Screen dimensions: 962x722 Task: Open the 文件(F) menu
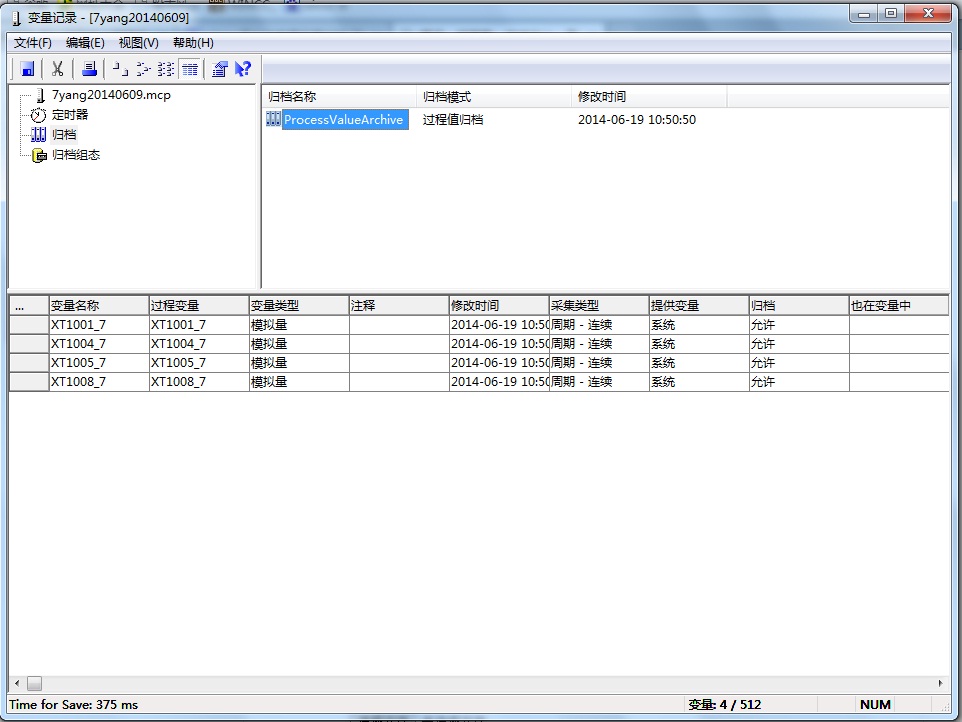33,43
